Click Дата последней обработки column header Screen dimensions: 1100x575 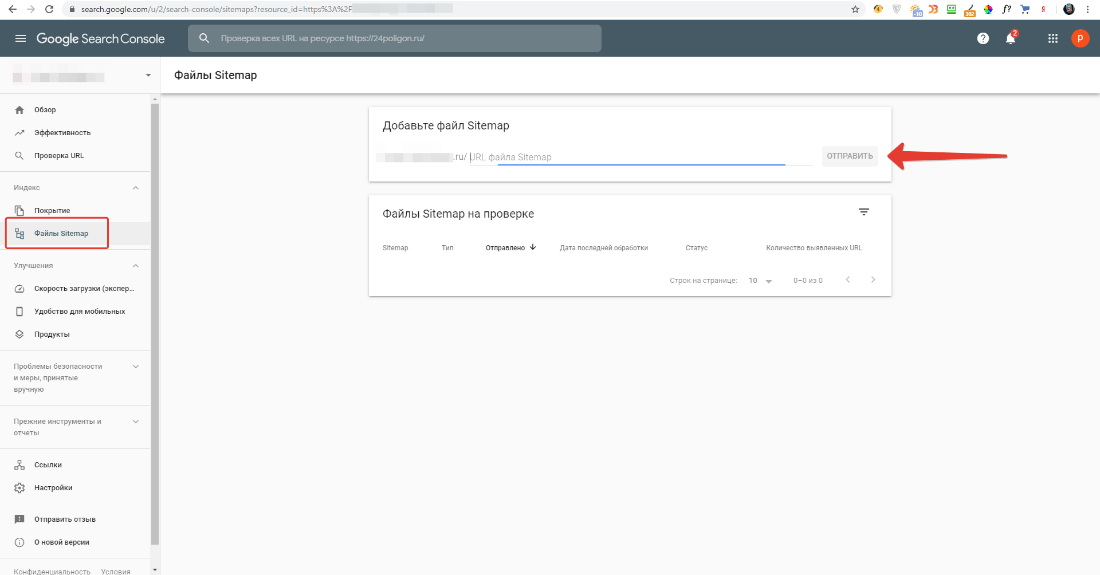point(603,248)
